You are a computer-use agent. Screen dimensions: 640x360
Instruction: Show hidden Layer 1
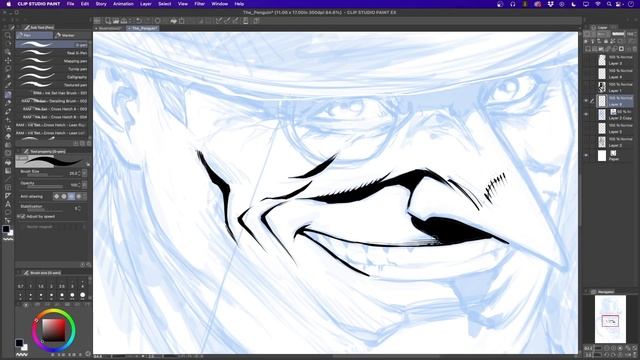click(x=587, y=87)
